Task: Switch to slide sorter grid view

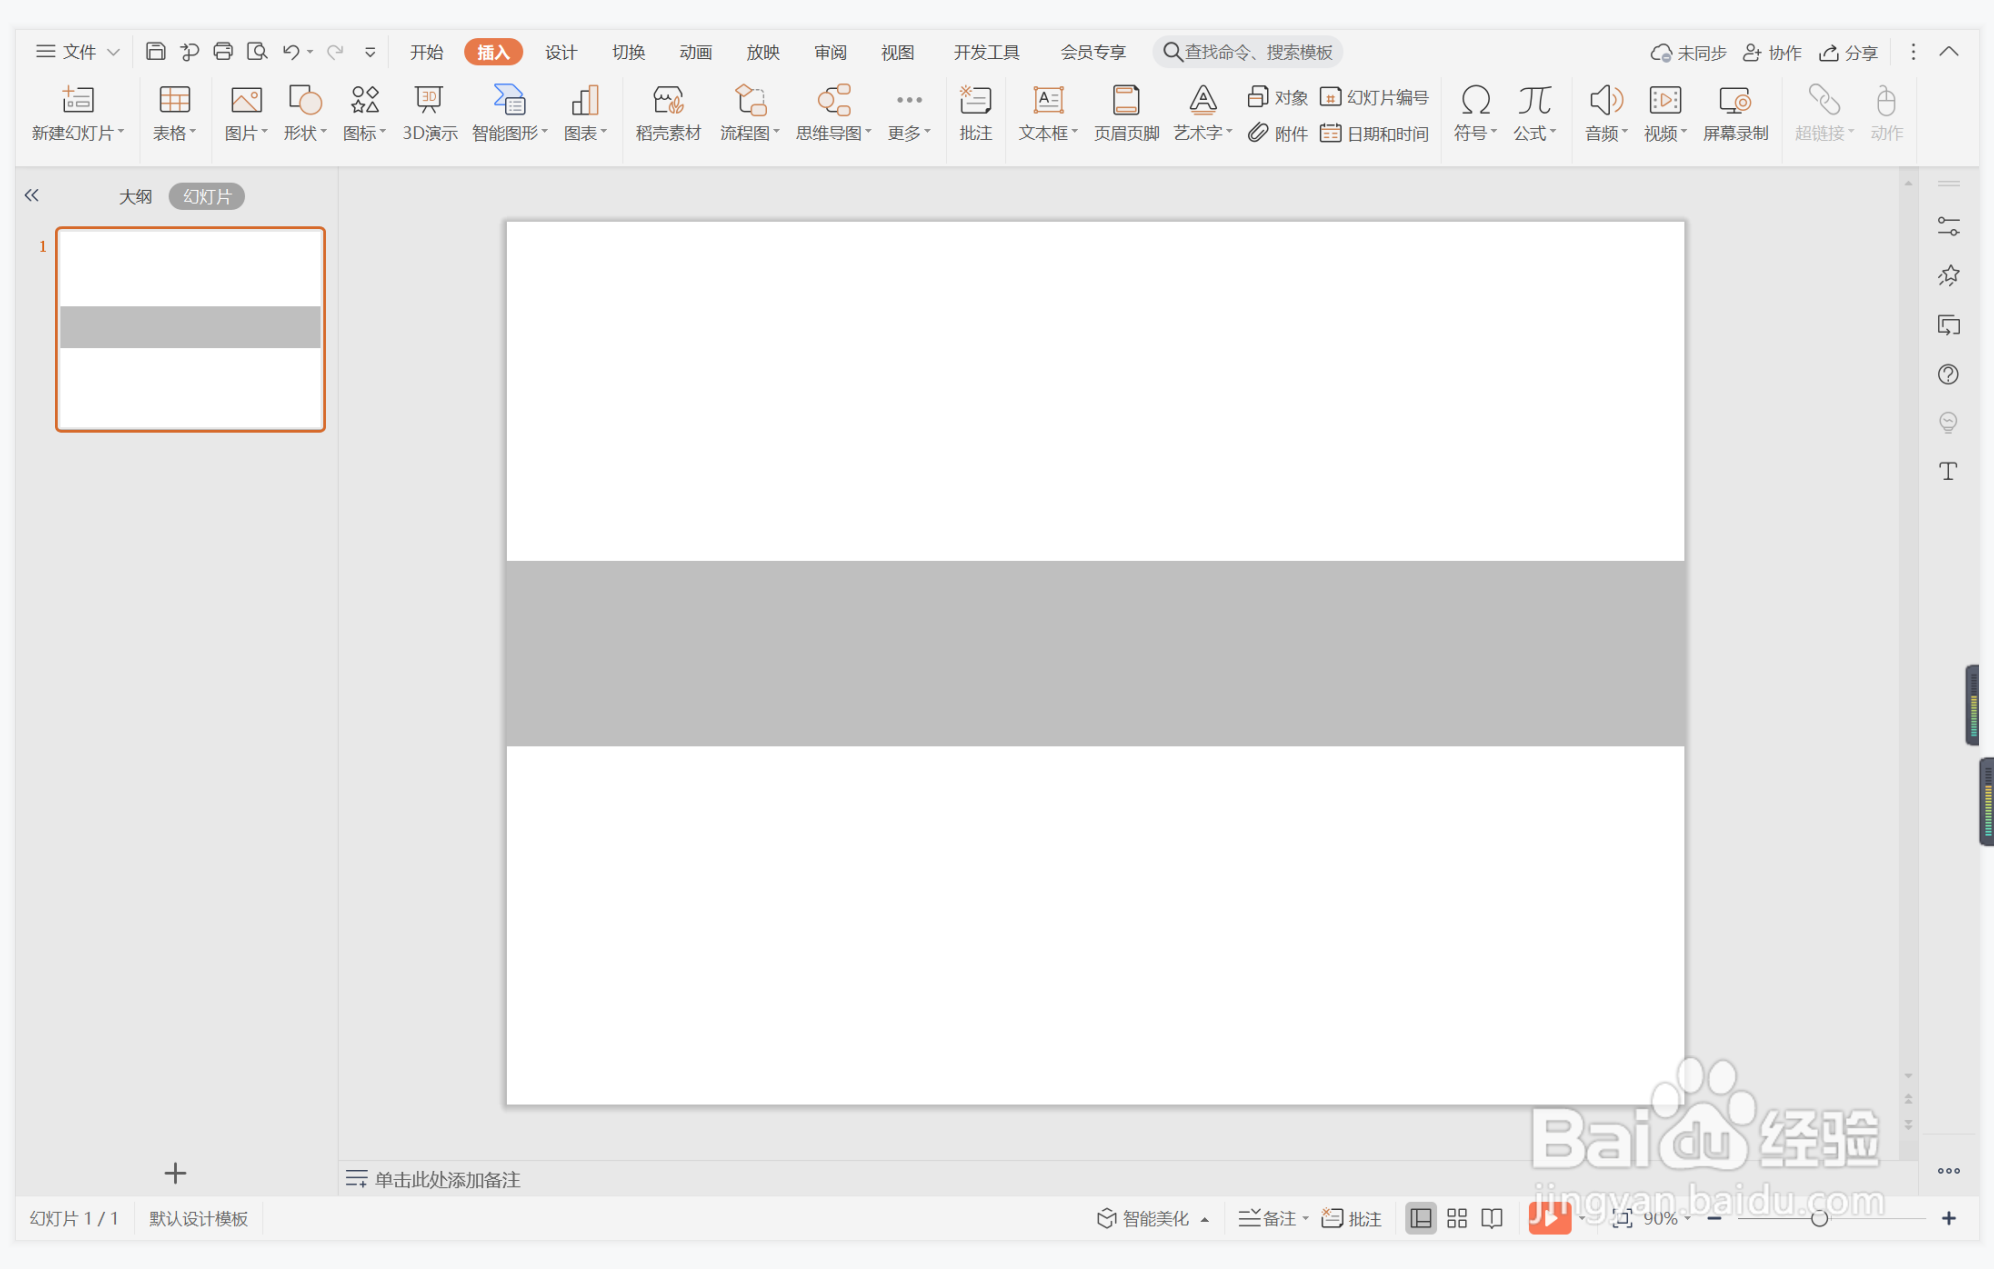Action: (1457, 1218)
